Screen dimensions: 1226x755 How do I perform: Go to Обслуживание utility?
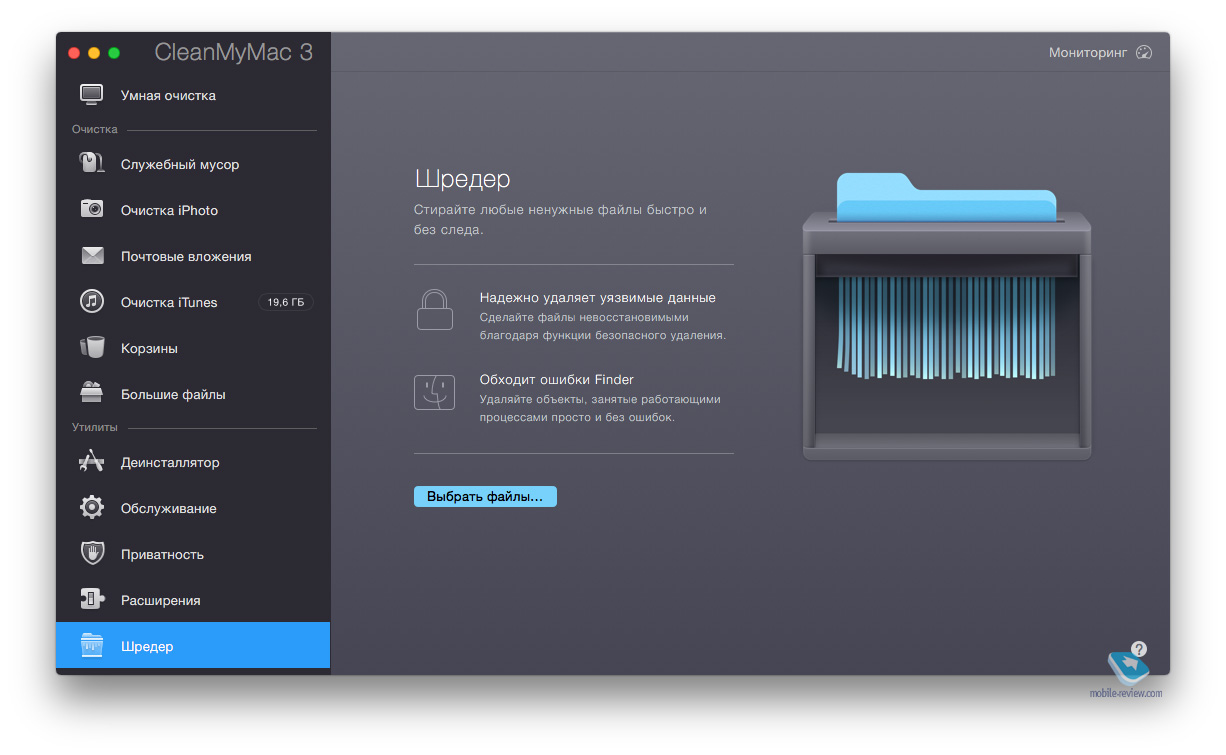pos(193,508)
